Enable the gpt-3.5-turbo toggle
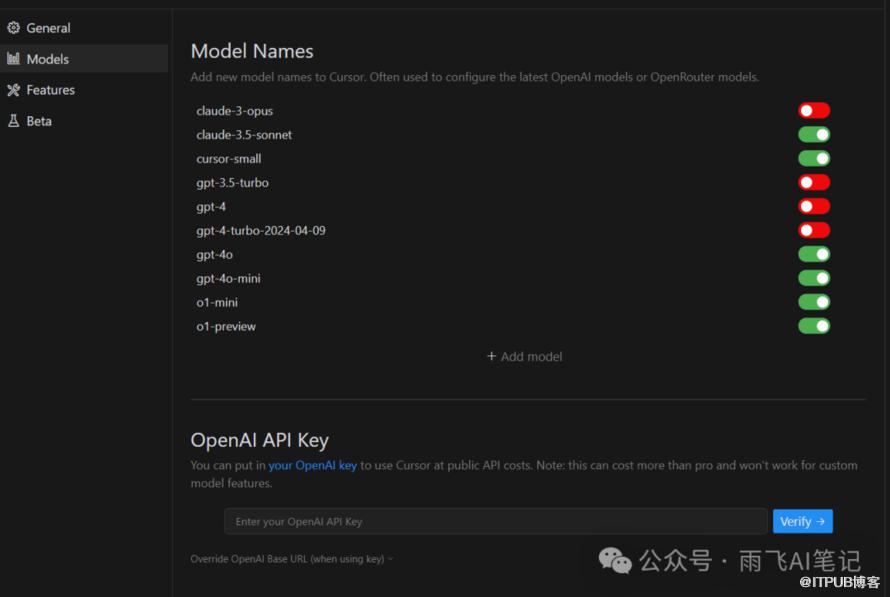The height and width of the screenshot is (597, 890). pyautogui.click(x=814, y=182)
